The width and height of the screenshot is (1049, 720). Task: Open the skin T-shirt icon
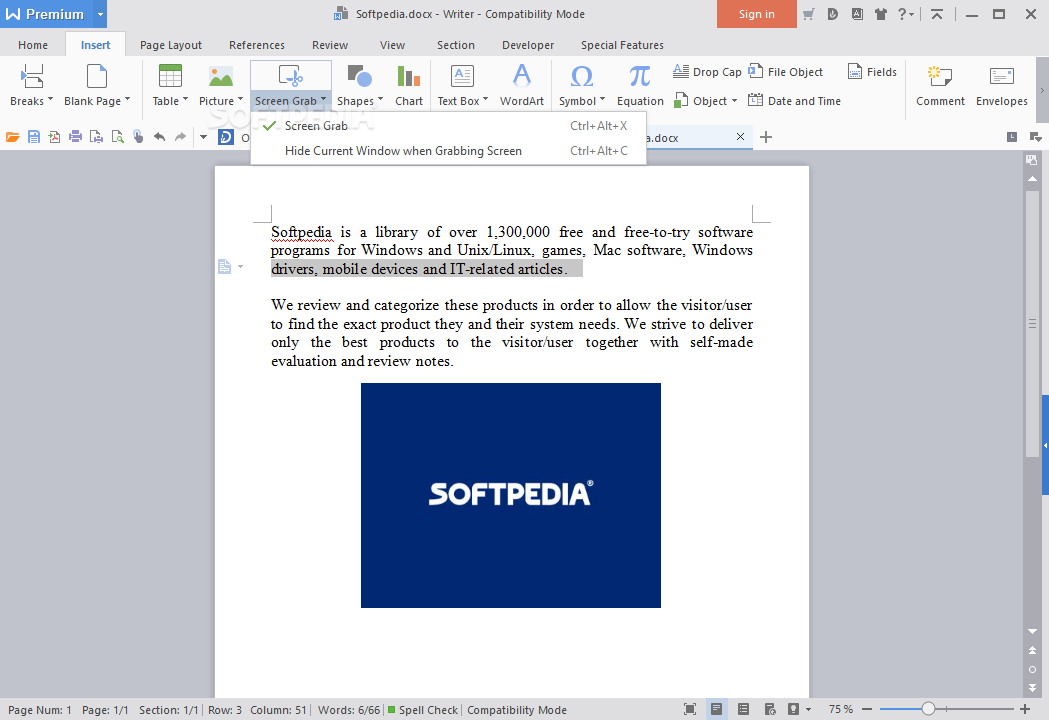[880, 14]
